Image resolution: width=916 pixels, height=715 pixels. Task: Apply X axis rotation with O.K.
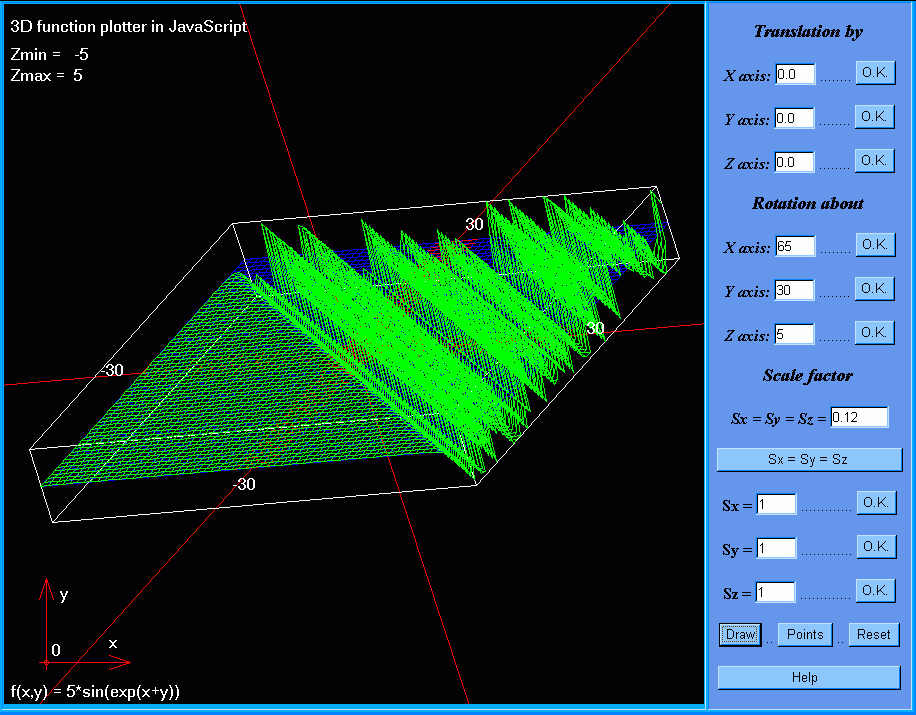pos(874,245)
